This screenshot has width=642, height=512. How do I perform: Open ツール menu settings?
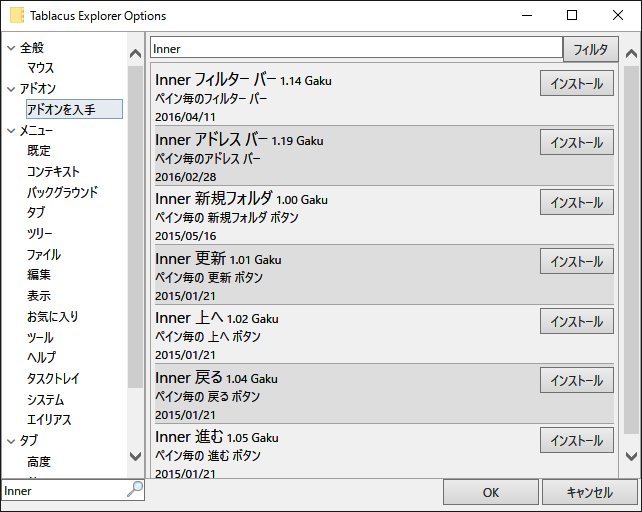coord(40,338)
